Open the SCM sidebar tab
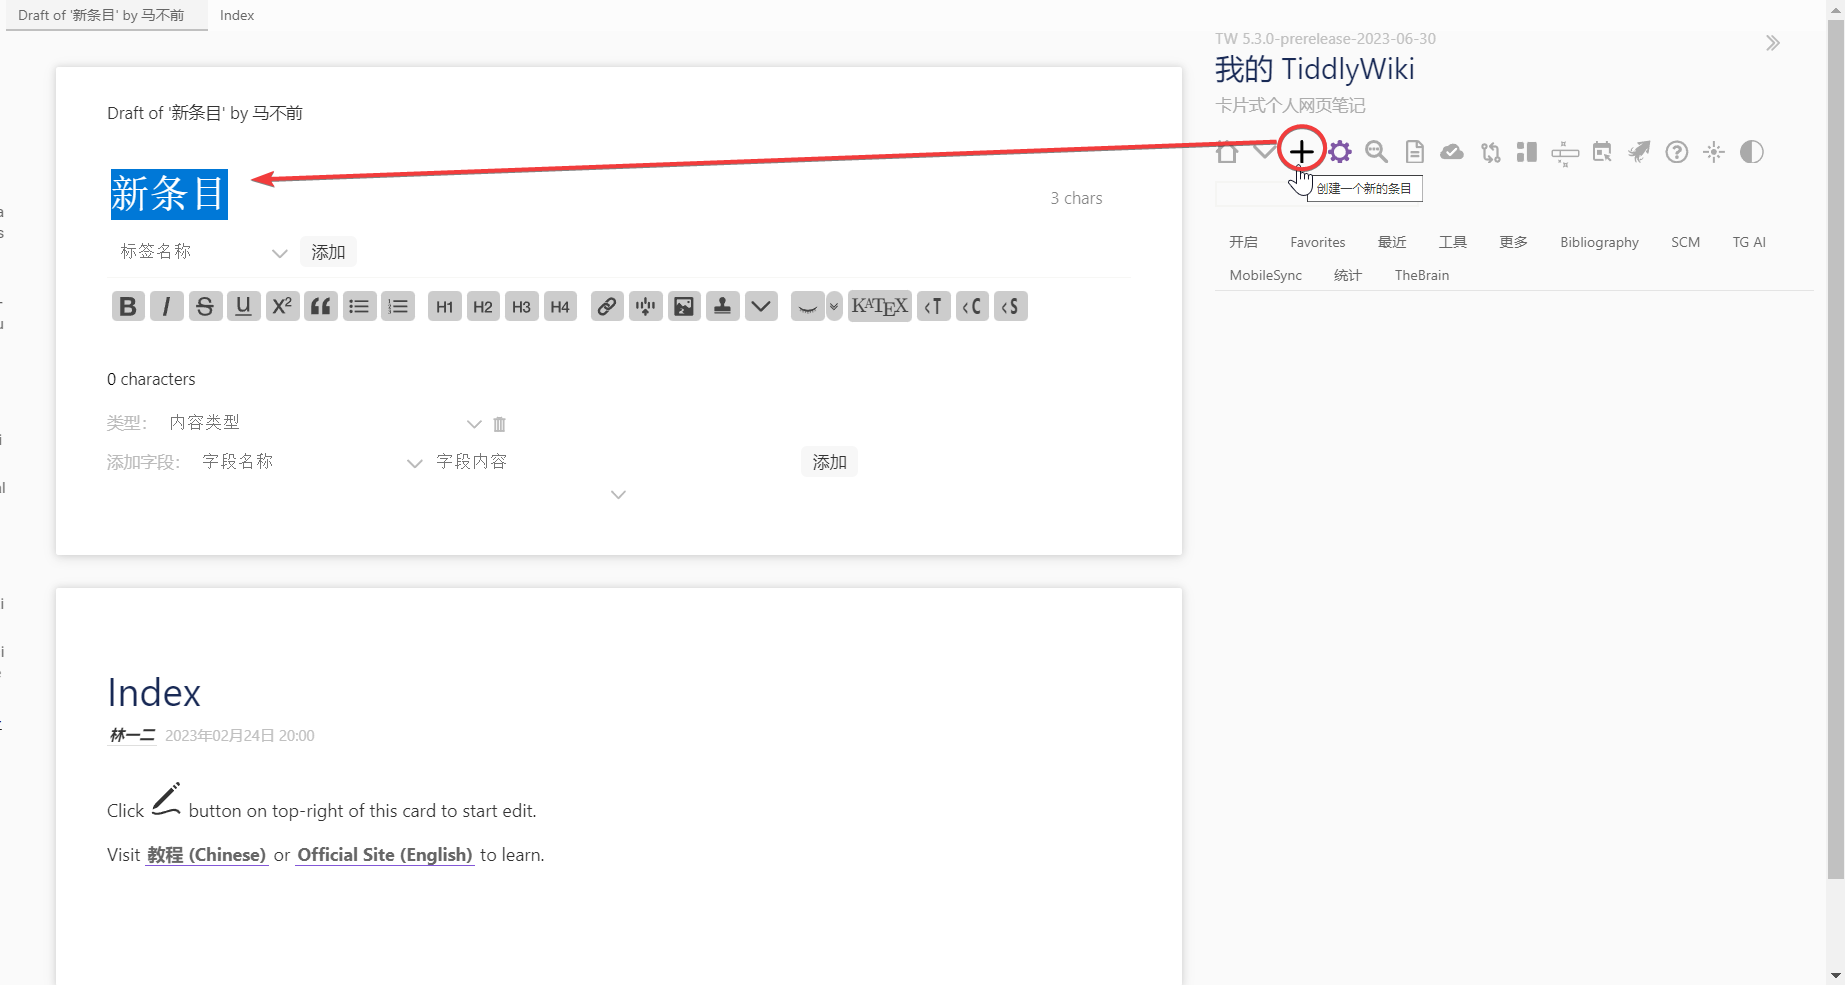 [x=1686, y=242]
